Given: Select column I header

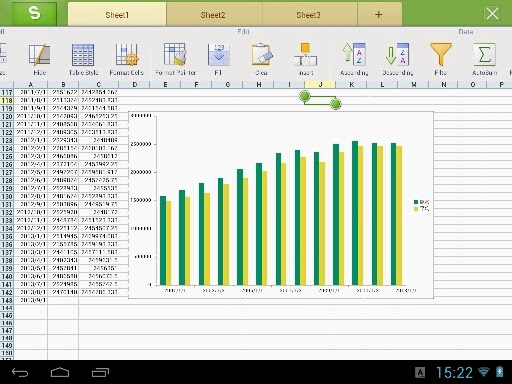Looking at the screenshot, I should tap(289, 84).
